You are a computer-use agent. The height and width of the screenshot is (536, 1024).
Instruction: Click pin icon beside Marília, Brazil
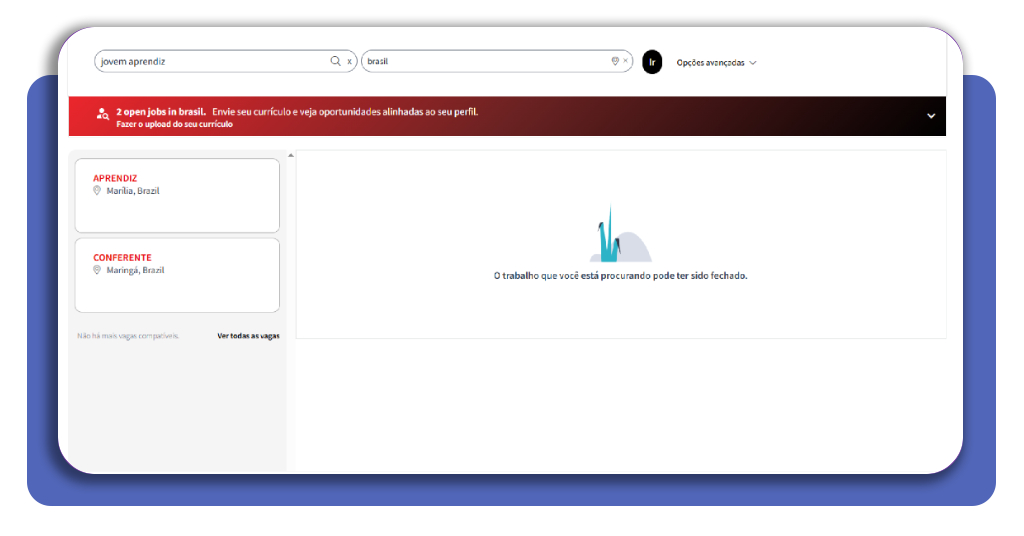[97, 191]
